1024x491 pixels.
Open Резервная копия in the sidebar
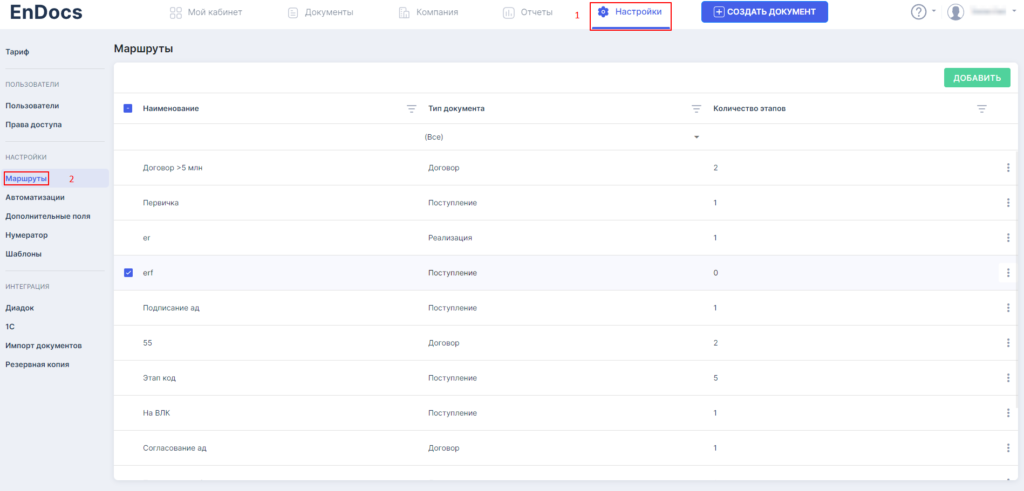click(37, 364)
